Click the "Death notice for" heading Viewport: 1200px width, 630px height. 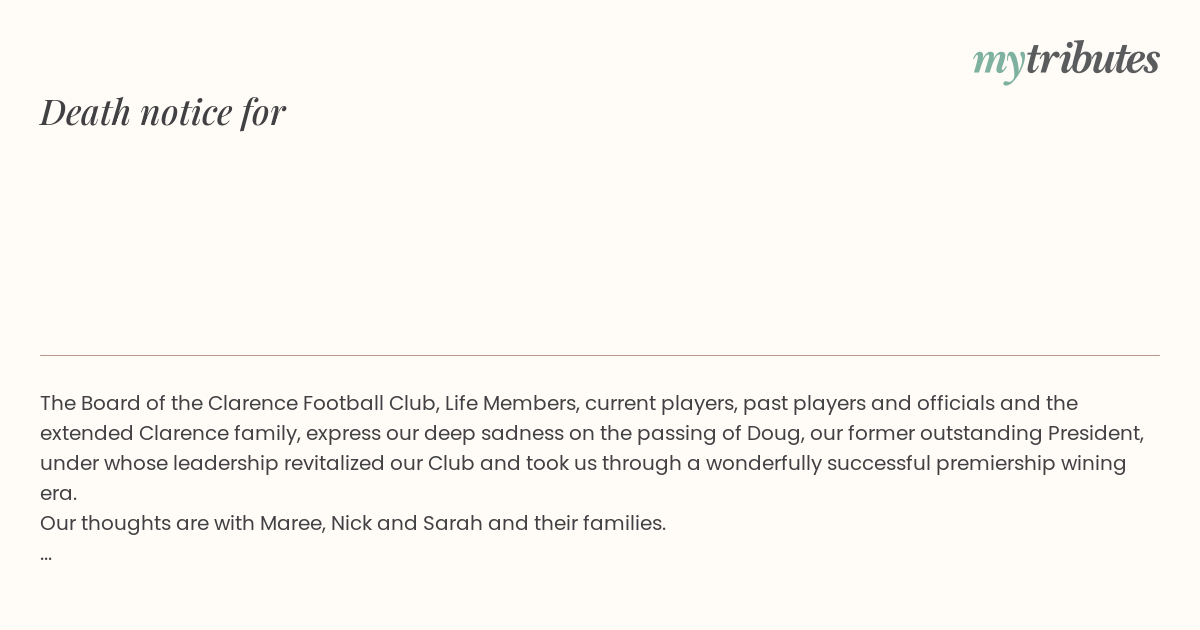(x=163, y=112)
